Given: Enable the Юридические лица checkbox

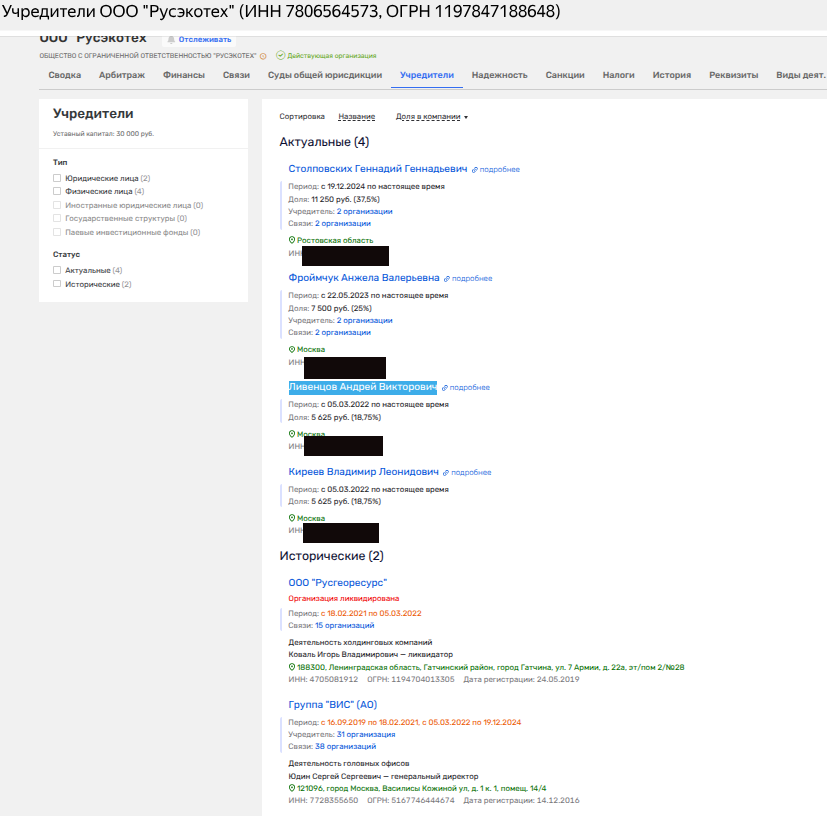Looking at the screenshot, I should pos(57,178).
